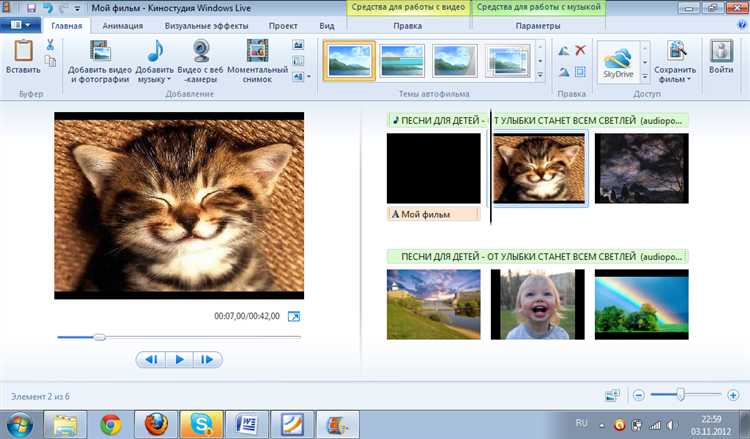Select the laughing child clip thumbnail
750x439 pixels.
pyautogui.click(x=537, y=304)
